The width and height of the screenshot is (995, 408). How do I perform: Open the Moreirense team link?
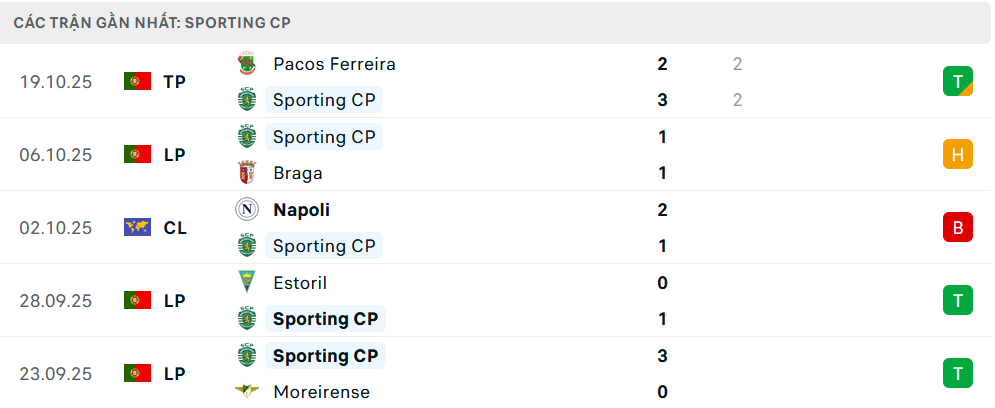point(321,392)
